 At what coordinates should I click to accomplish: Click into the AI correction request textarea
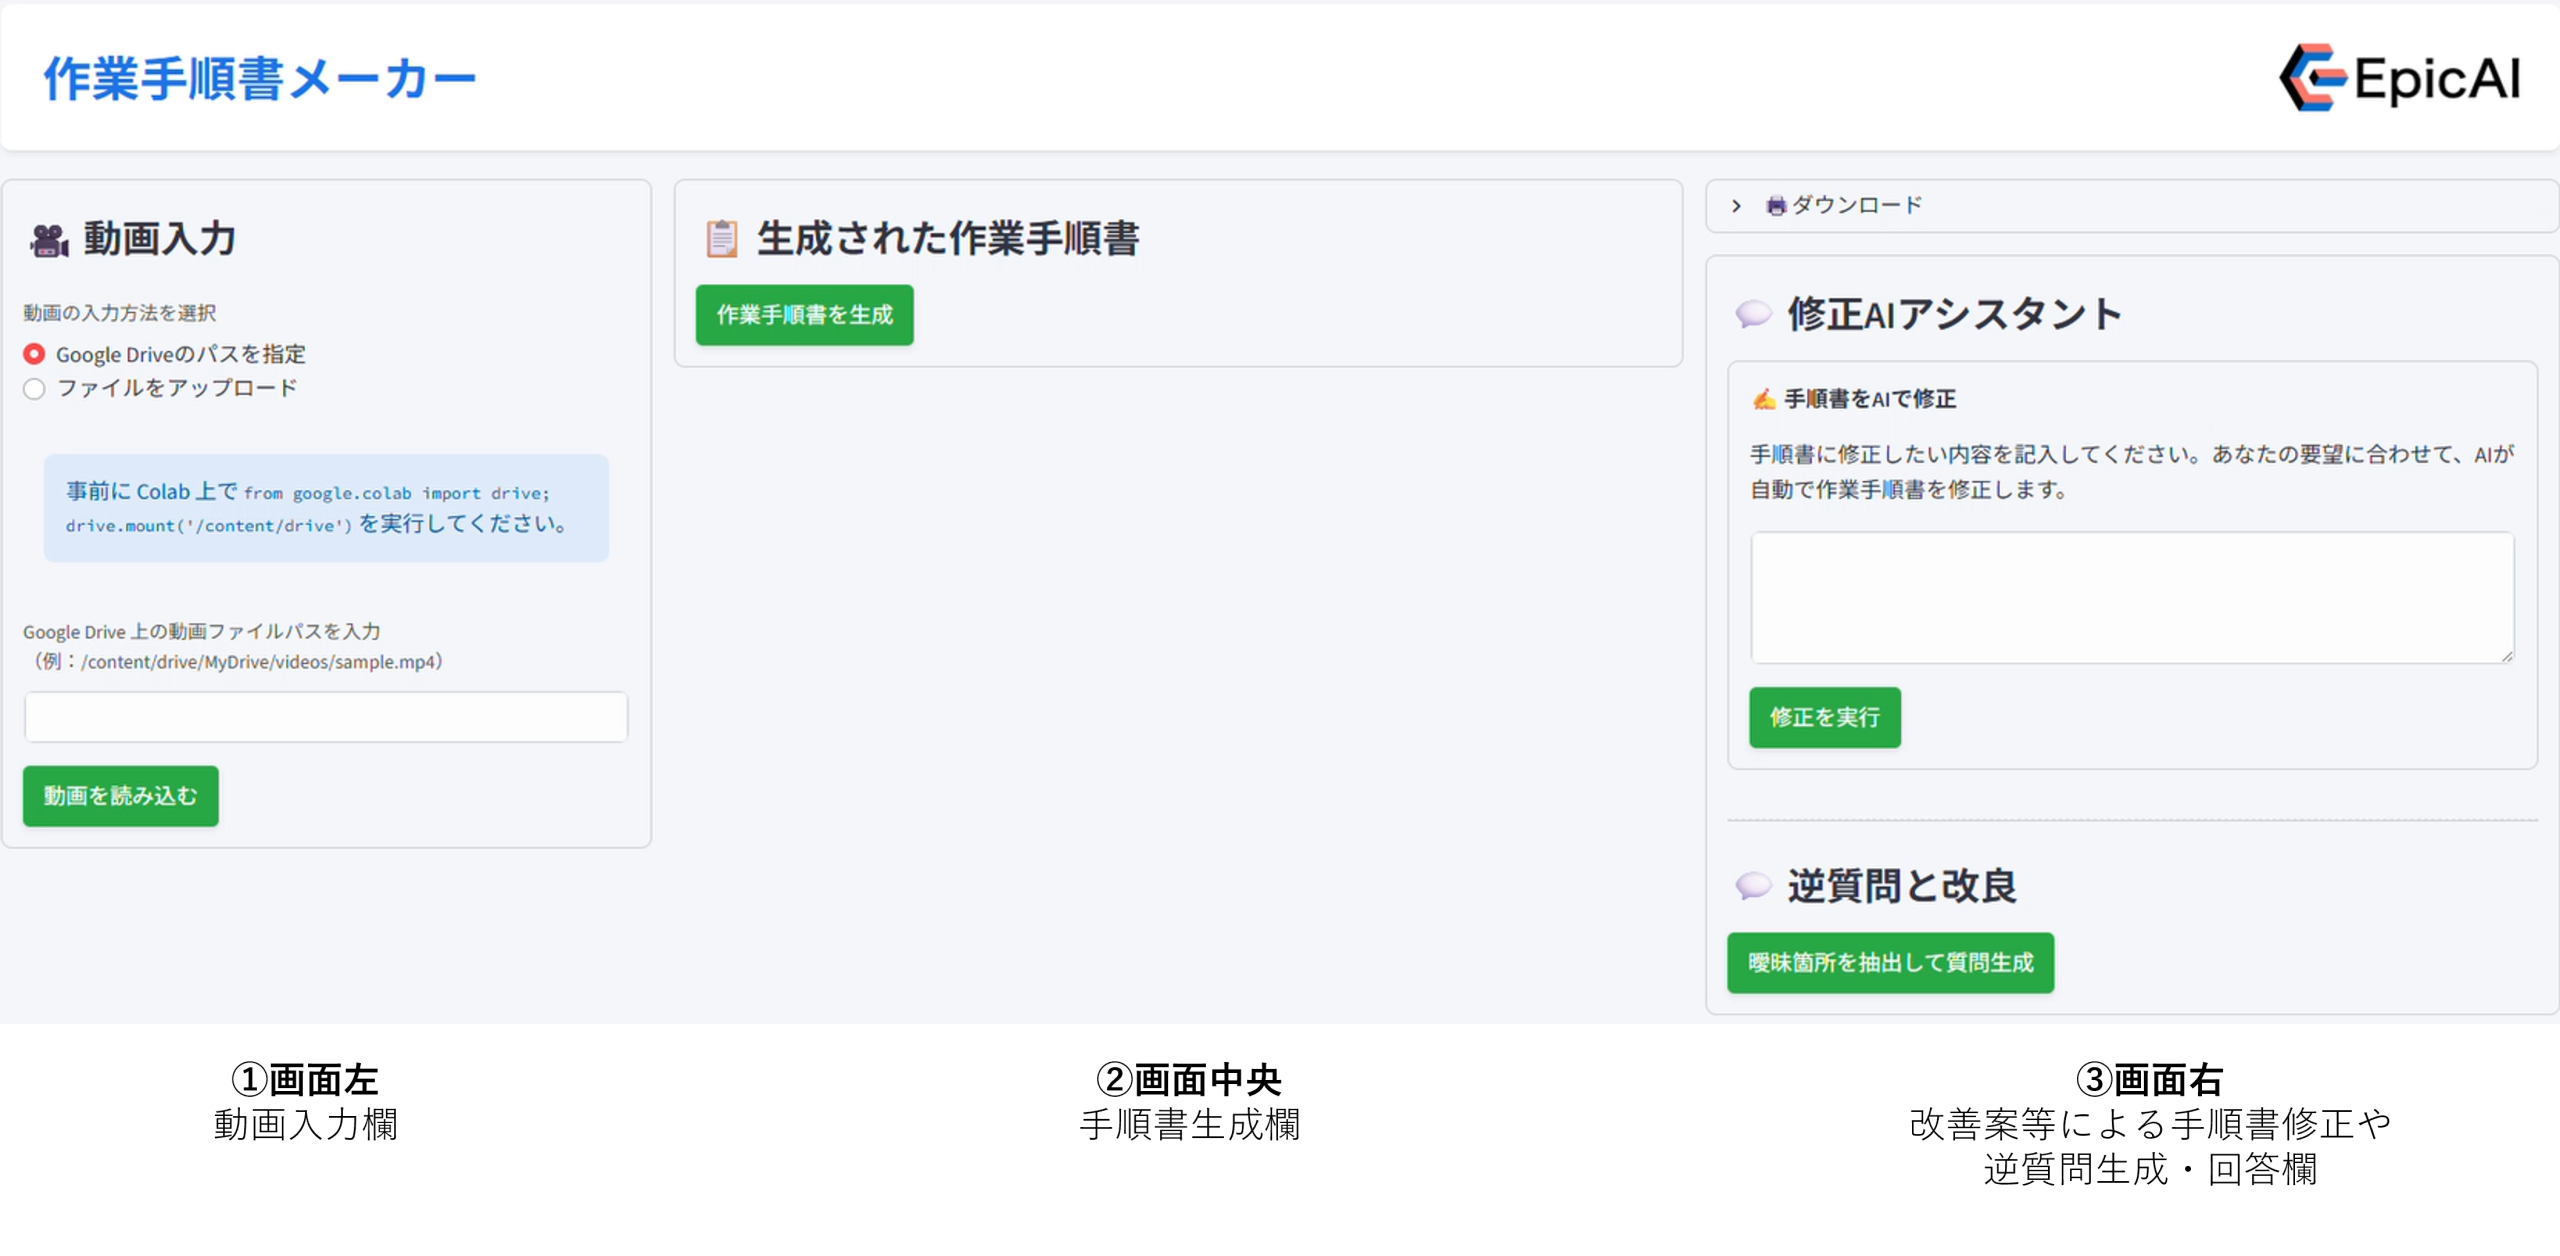coord(2130,597)
